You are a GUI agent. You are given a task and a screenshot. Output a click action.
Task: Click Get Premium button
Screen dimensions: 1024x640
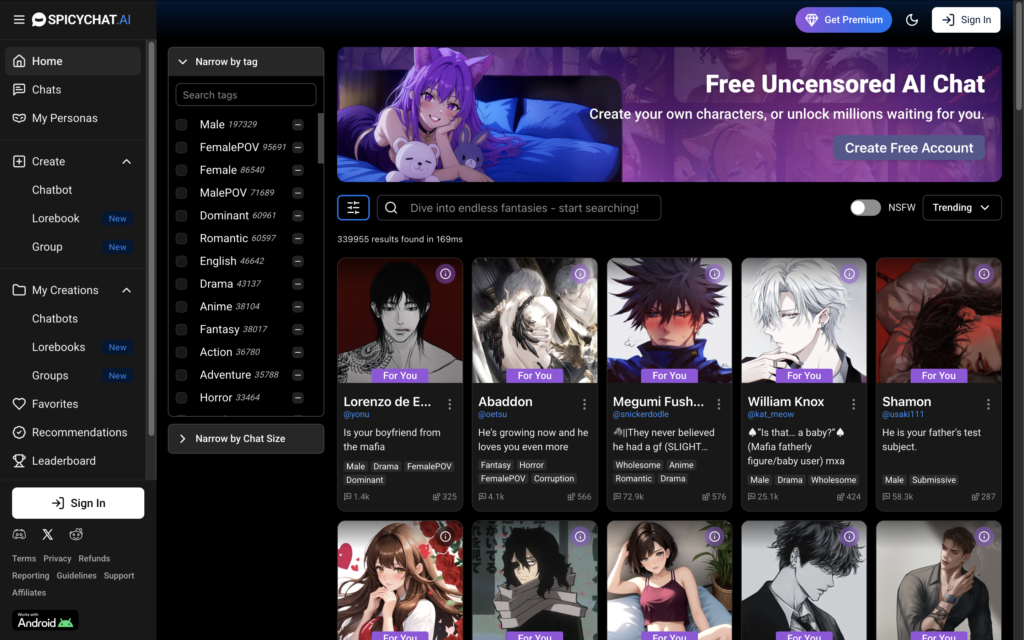tap(843, 20)
